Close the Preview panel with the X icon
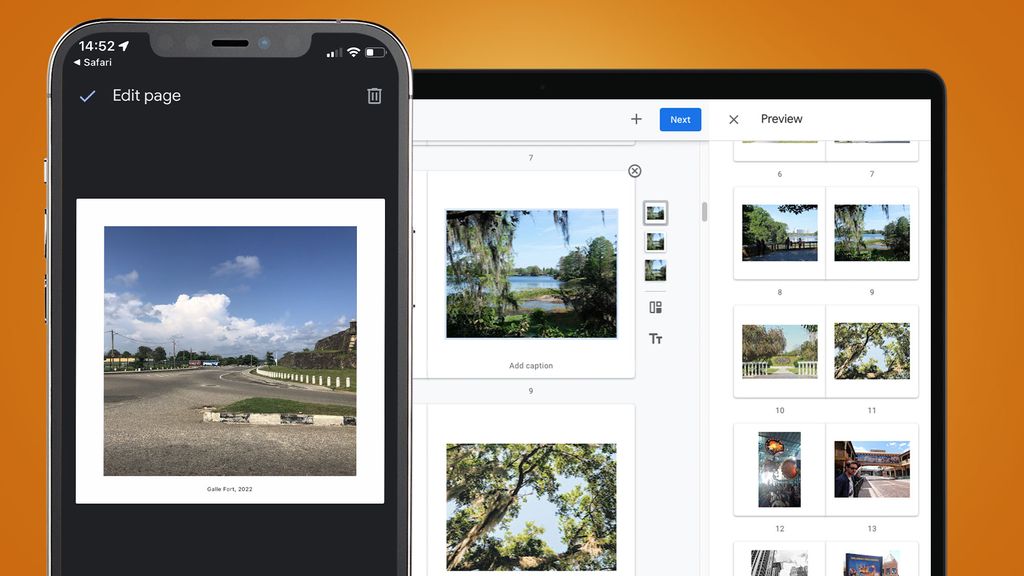Viewport: 1024px width, 576px height. coord(733,119)
